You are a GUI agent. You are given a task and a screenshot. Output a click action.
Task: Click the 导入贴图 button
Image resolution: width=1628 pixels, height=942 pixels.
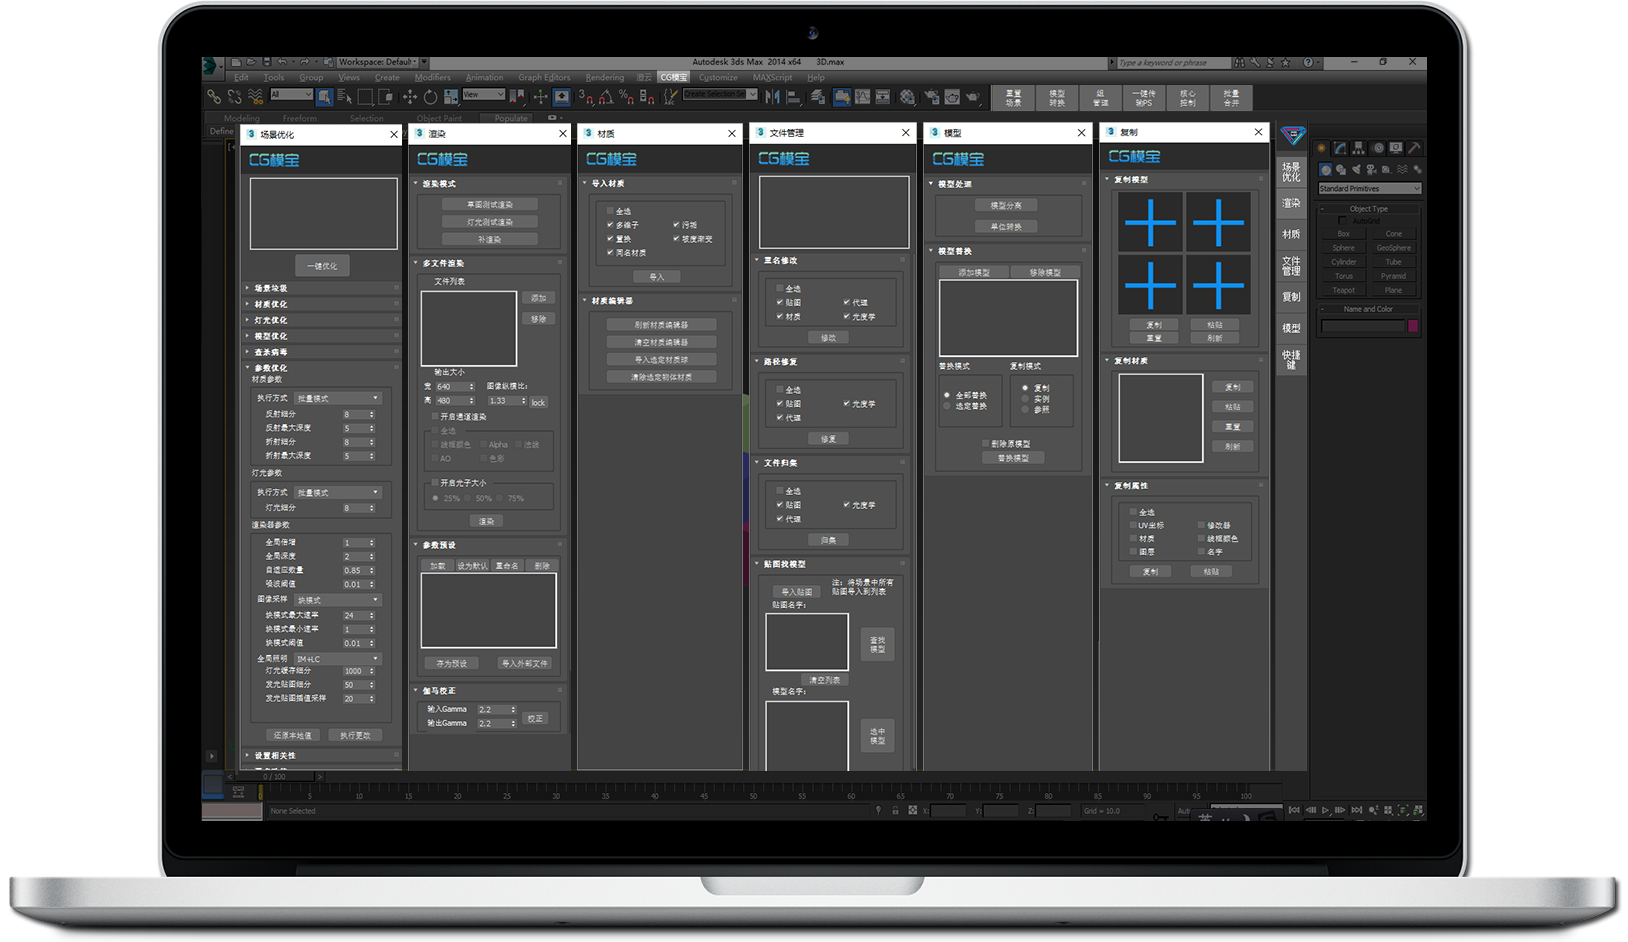click(x=797, y=592)
